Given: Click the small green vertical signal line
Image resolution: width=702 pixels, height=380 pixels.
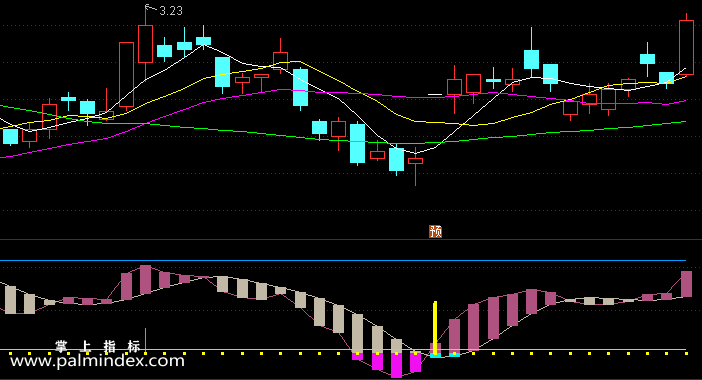Looking at the screenshot, I should point(146,340).
